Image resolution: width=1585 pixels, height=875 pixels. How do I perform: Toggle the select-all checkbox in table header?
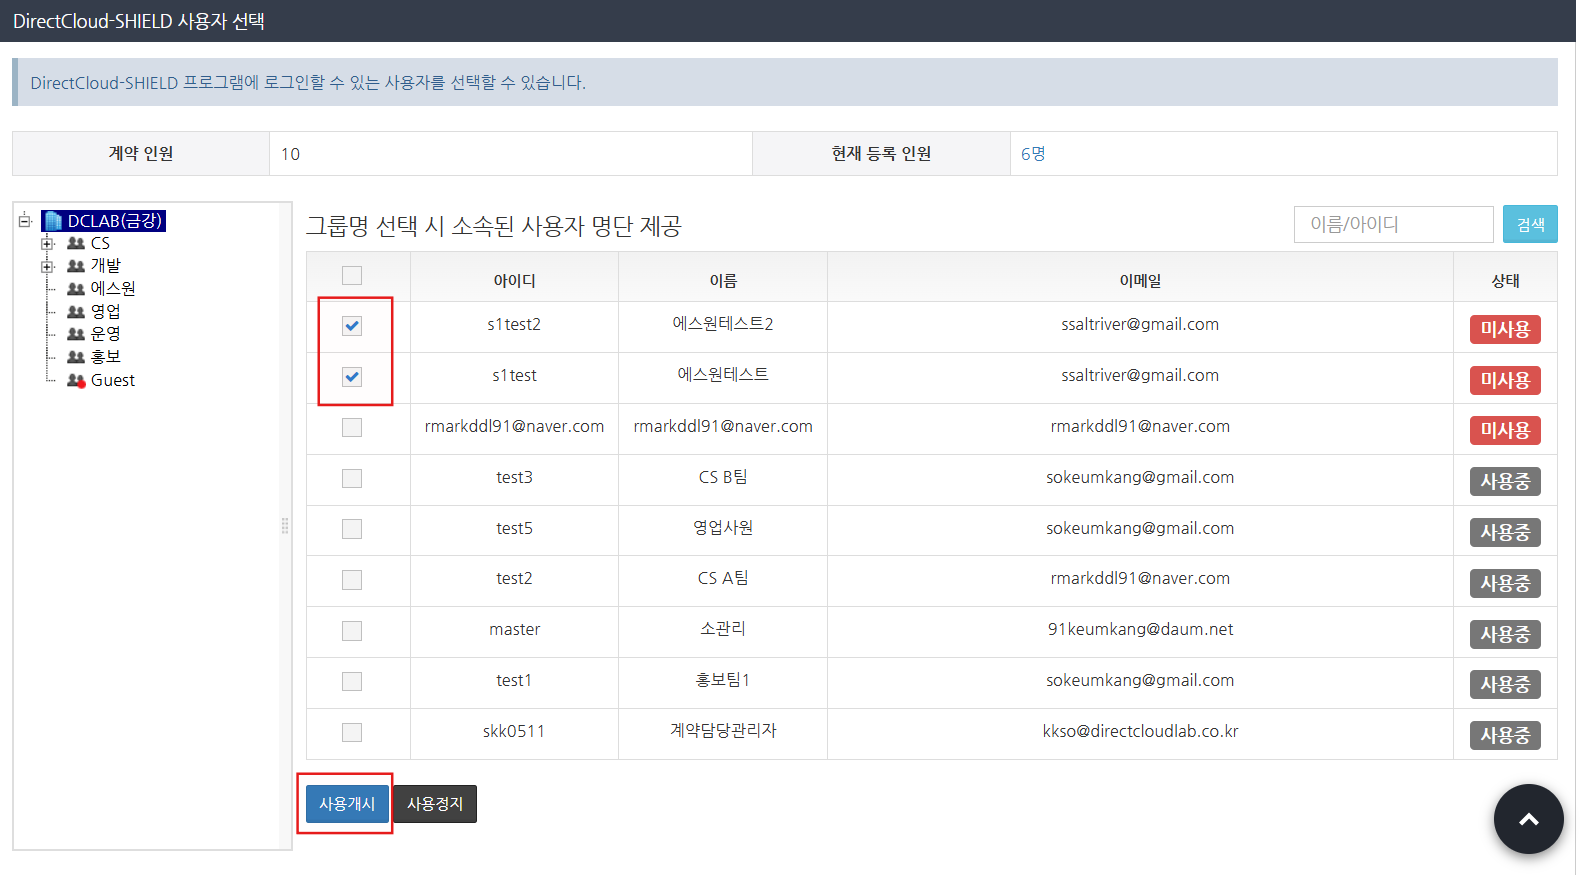[x=352, y=276]
